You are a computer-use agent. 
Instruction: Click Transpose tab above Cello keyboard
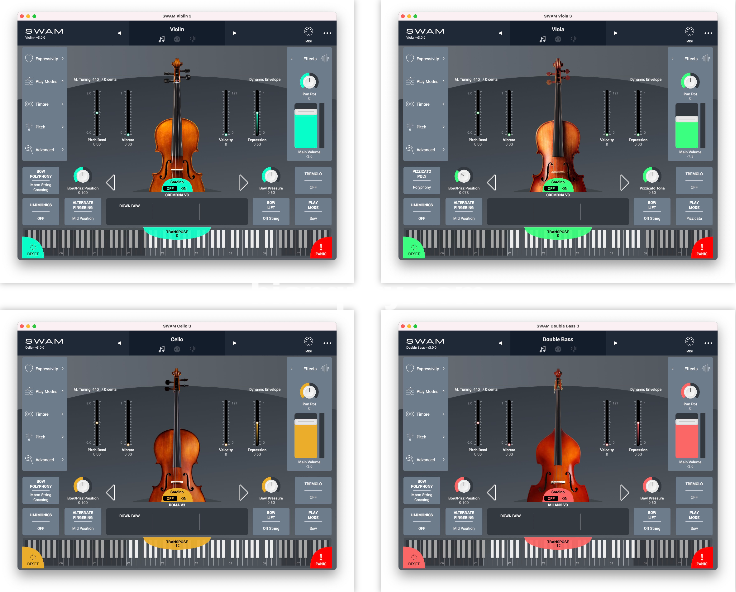pyautogui.click(x=177, y=543)
